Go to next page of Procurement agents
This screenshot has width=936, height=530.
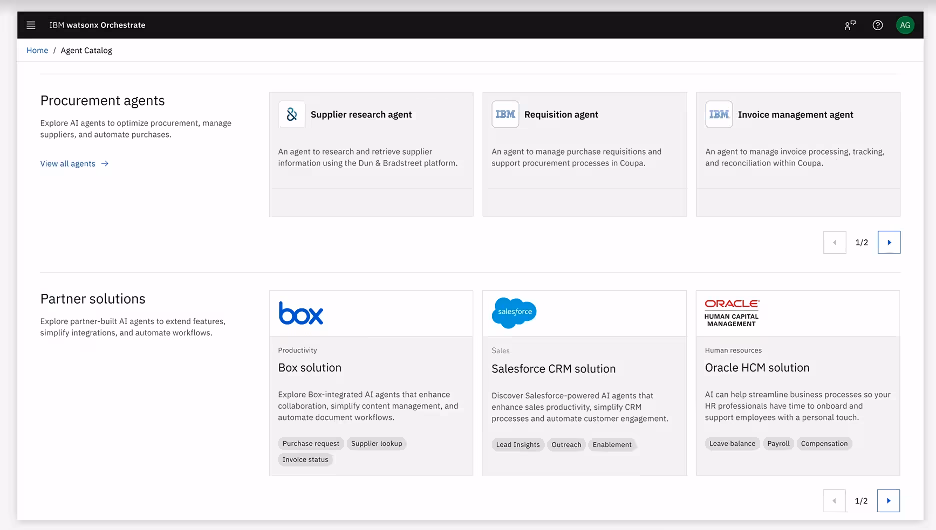tap(889, 242)
